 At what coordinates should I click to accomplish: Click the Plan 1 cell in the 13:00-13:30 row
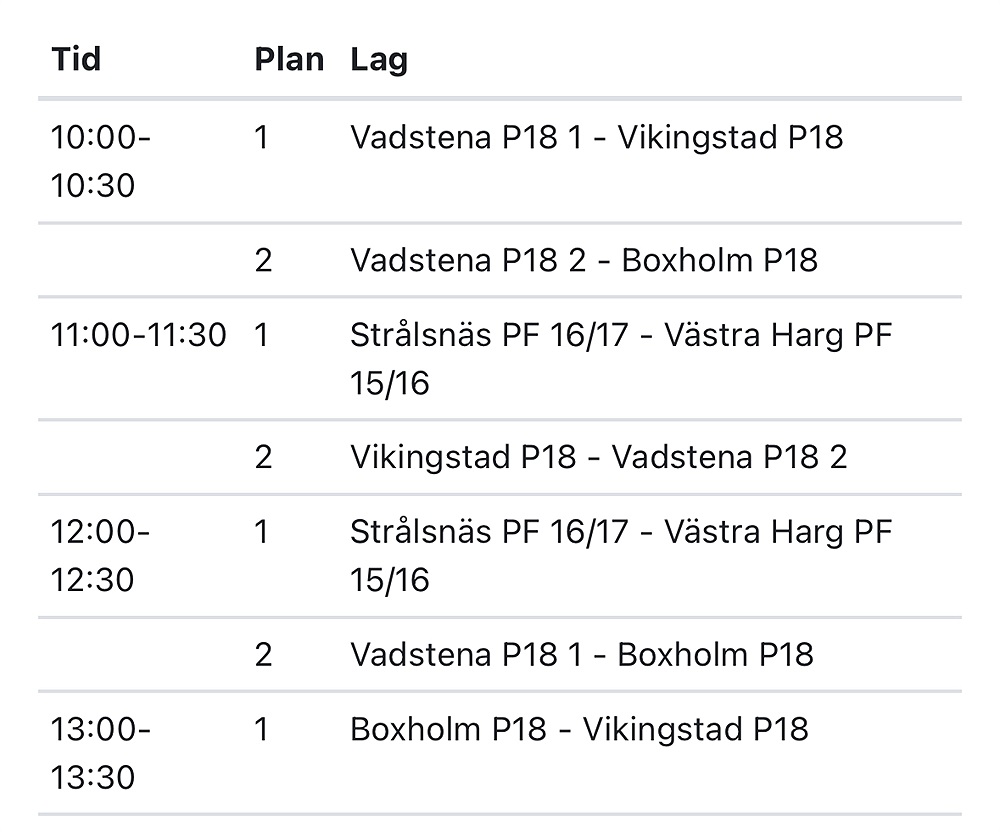pos(262,729)
